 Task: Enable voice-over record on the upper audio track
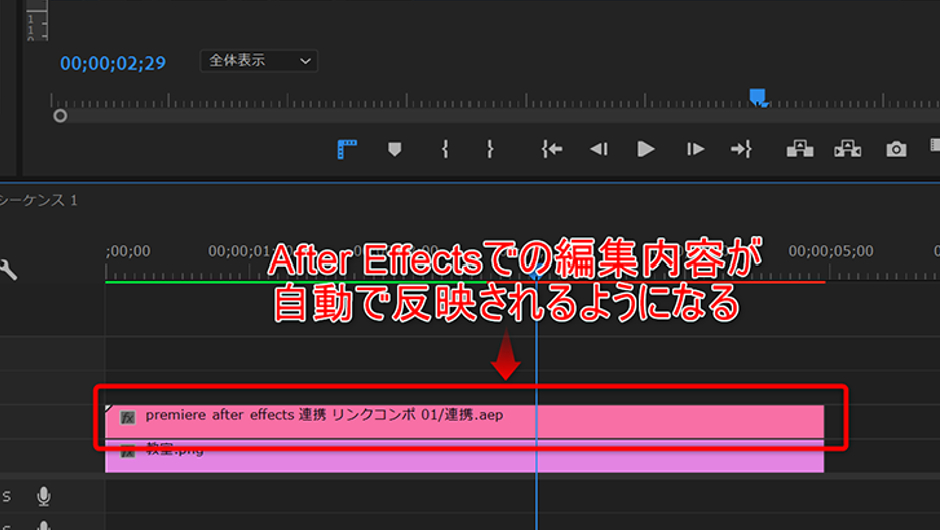point(43,496)
